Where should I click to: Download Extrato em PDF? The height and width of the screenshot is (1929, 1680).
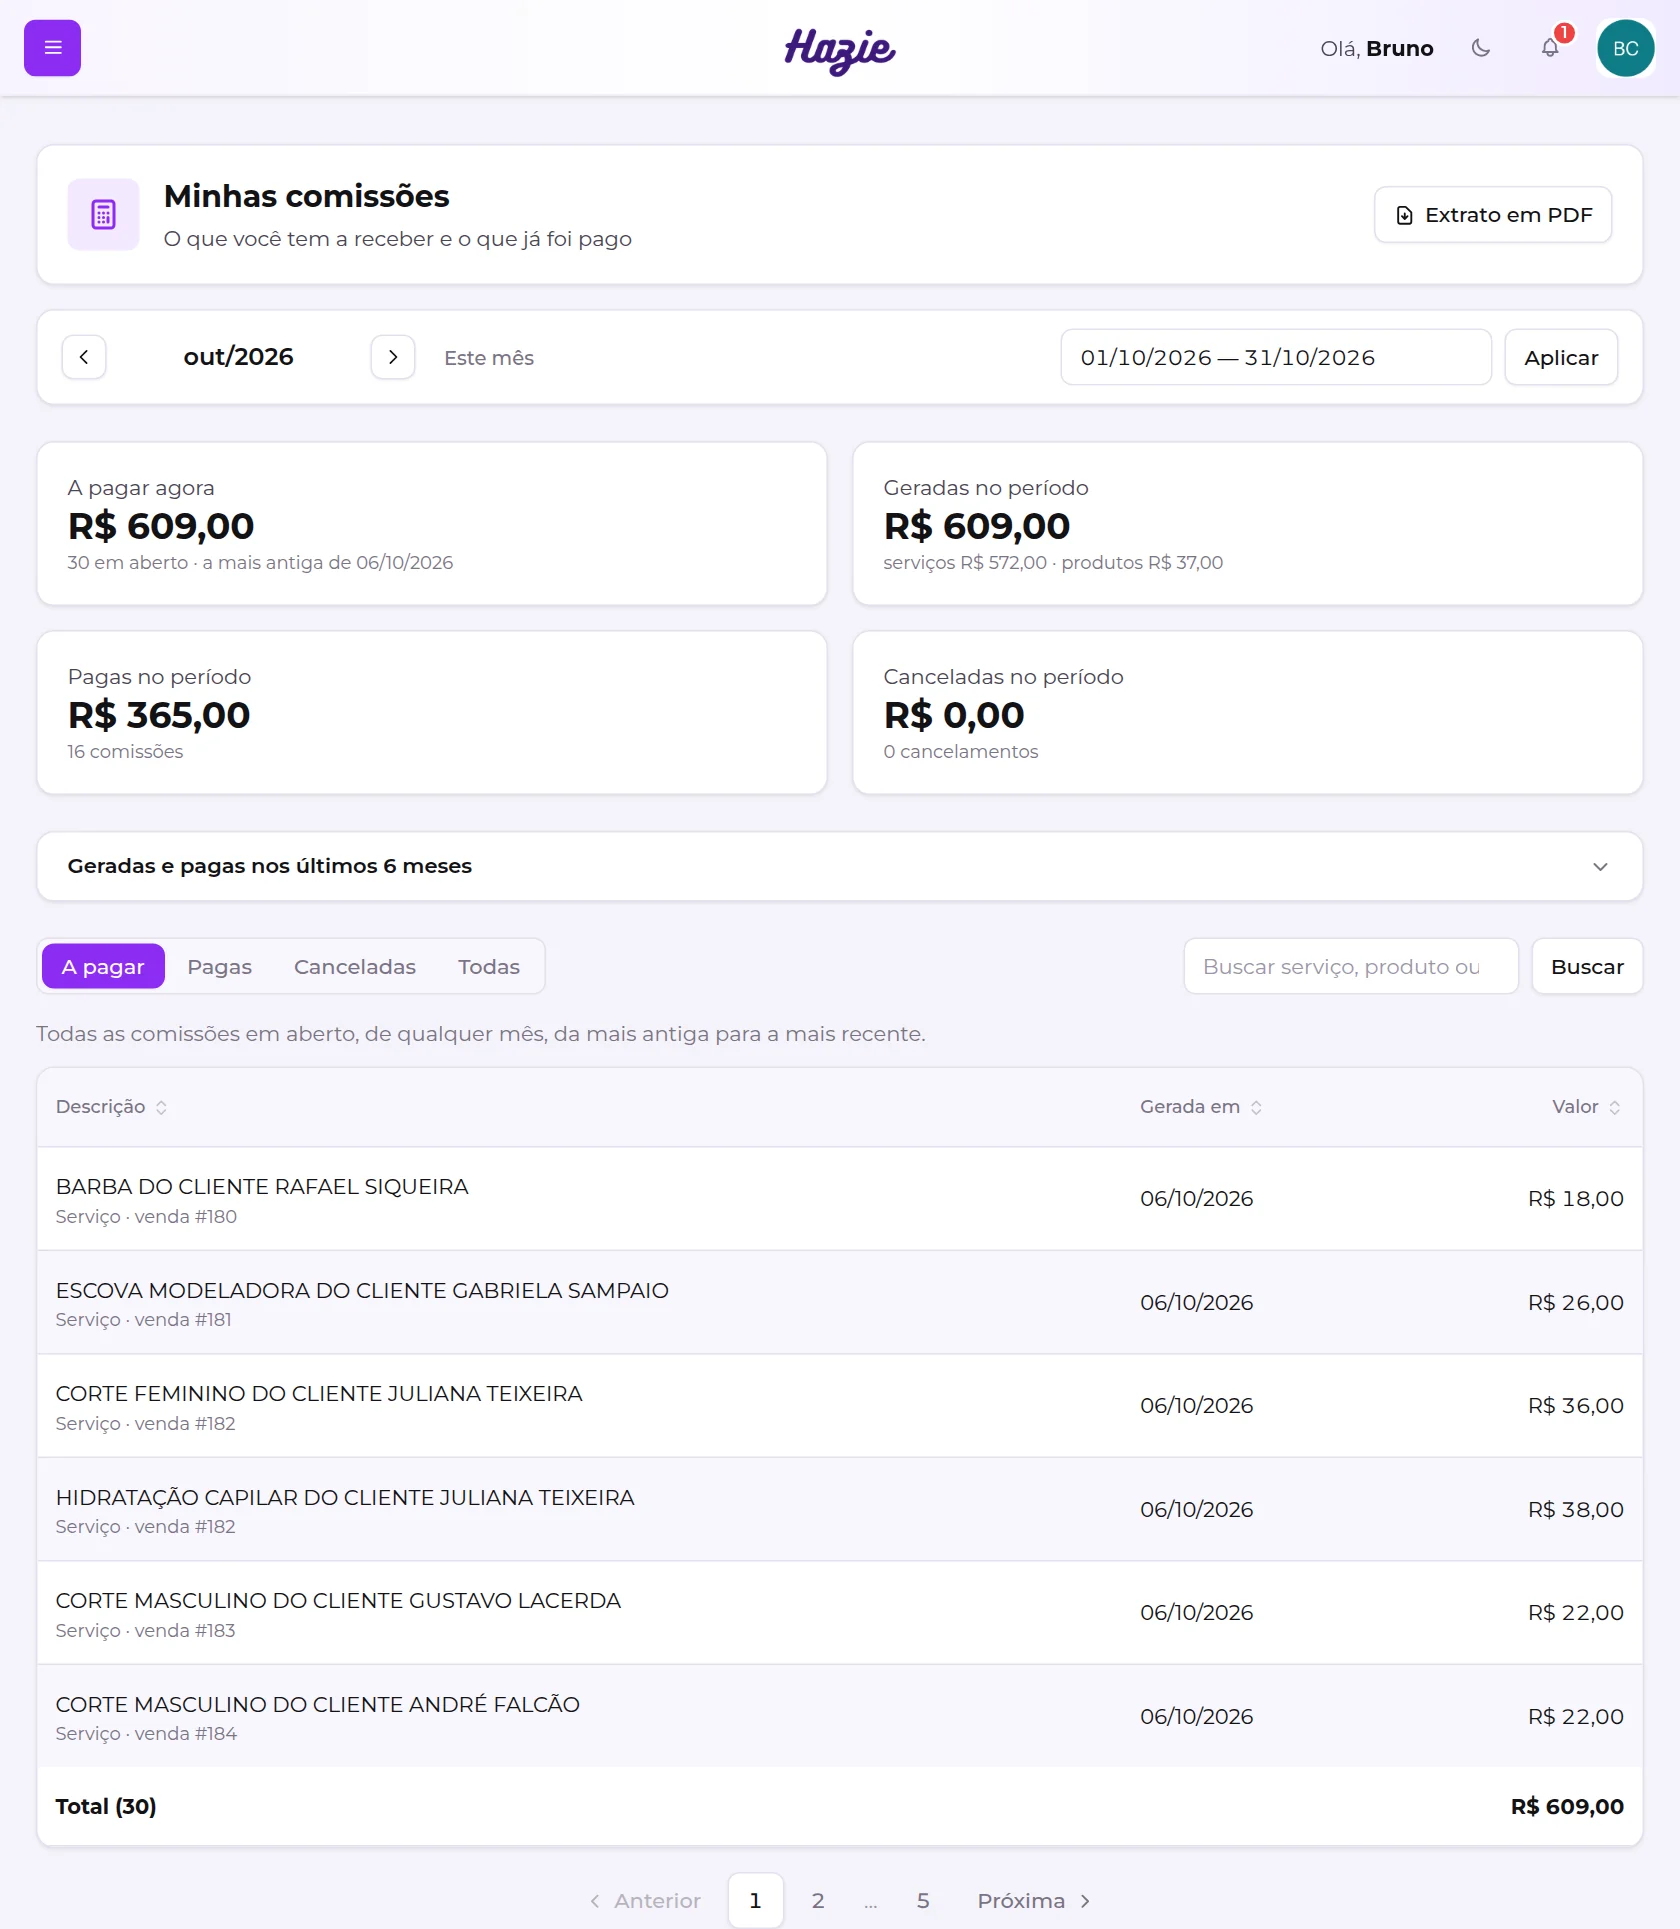click(x=1493, y=215)
